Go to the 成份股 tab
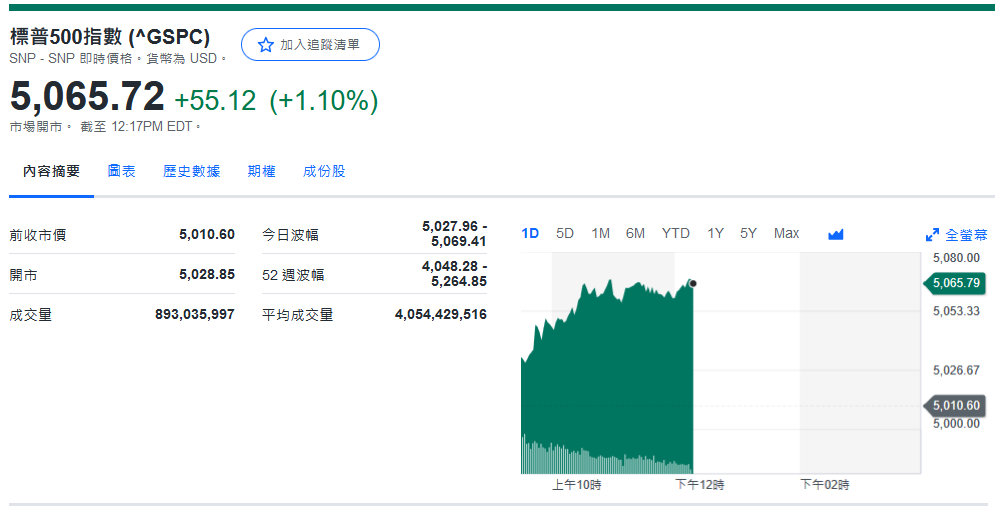Viewport: 995px width, 512px height. pyautogui.click(x=324, y=171)
